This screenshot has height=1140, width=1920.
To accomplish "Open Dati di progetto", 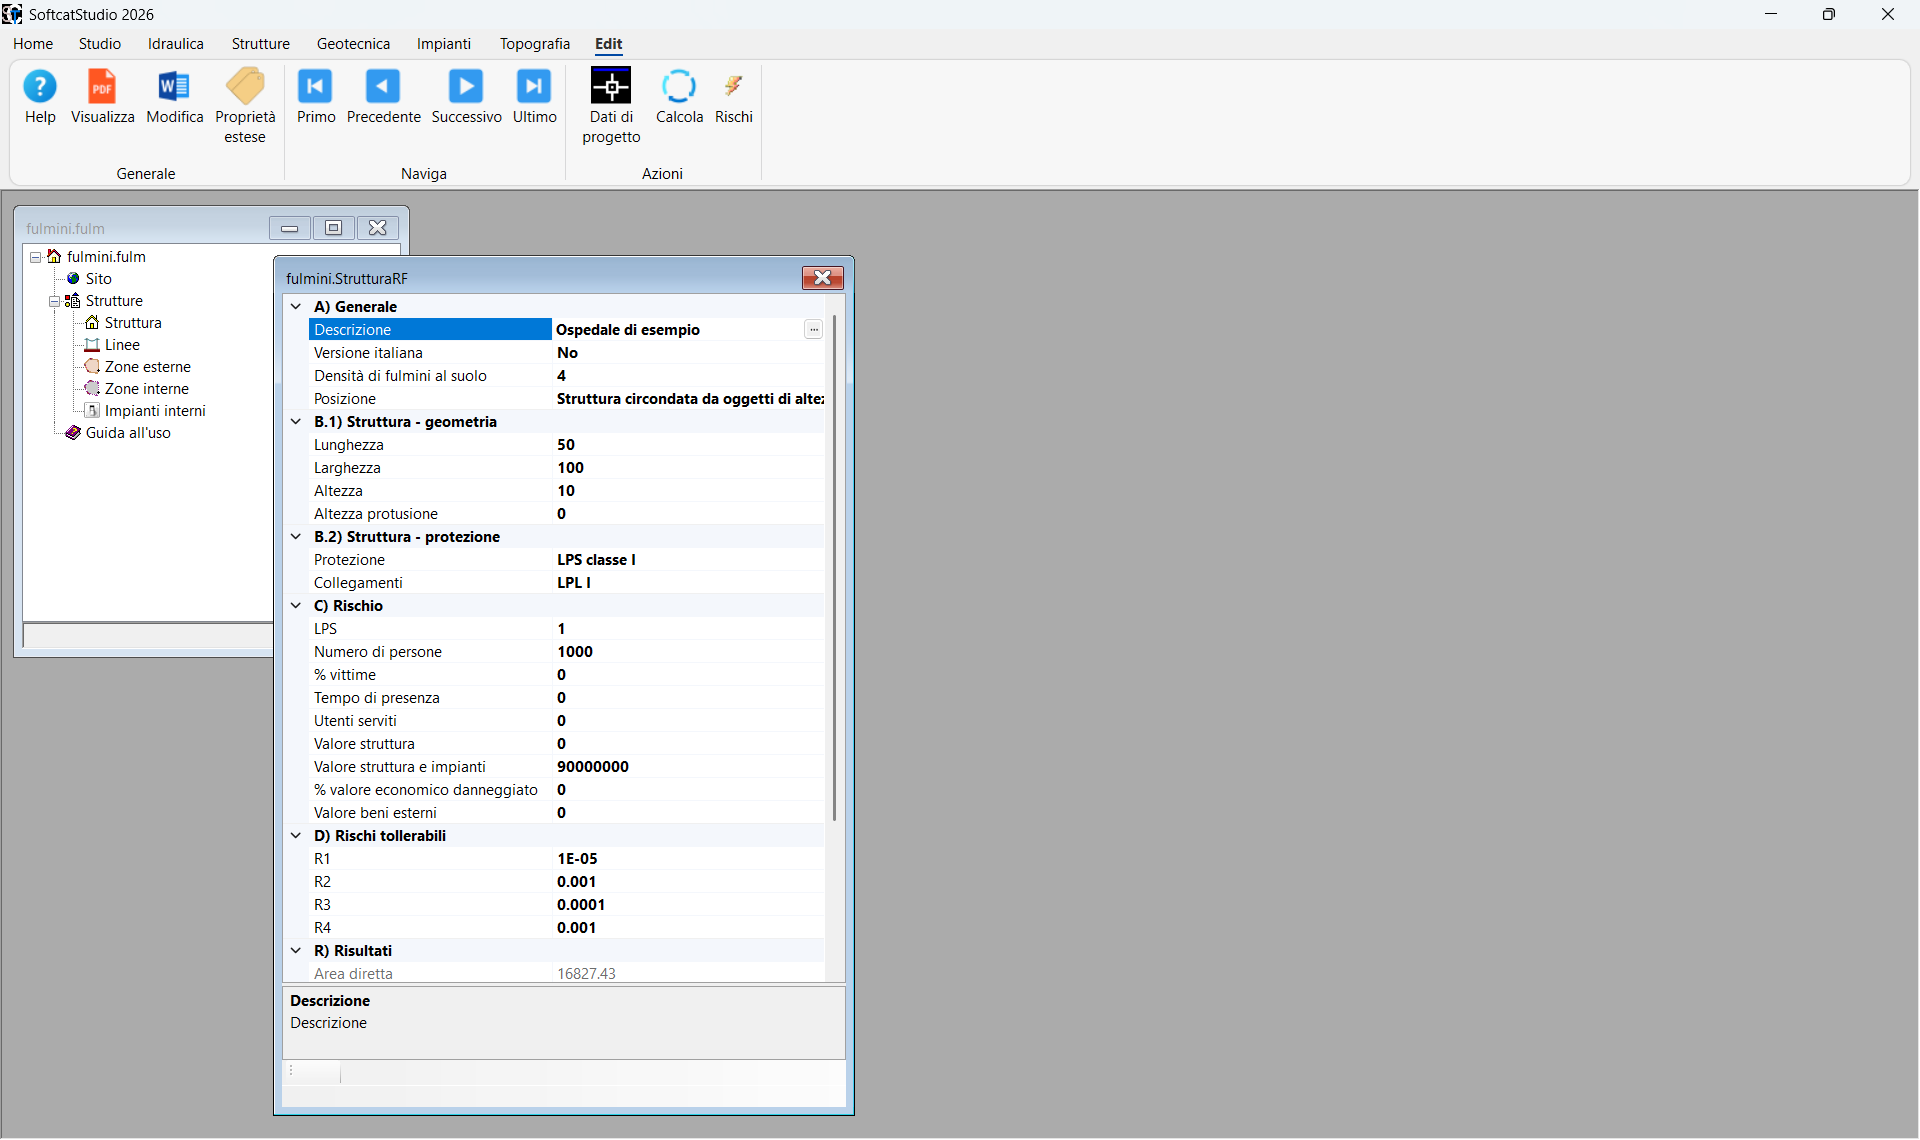I will pyautogui.click(x=611, y=107).
